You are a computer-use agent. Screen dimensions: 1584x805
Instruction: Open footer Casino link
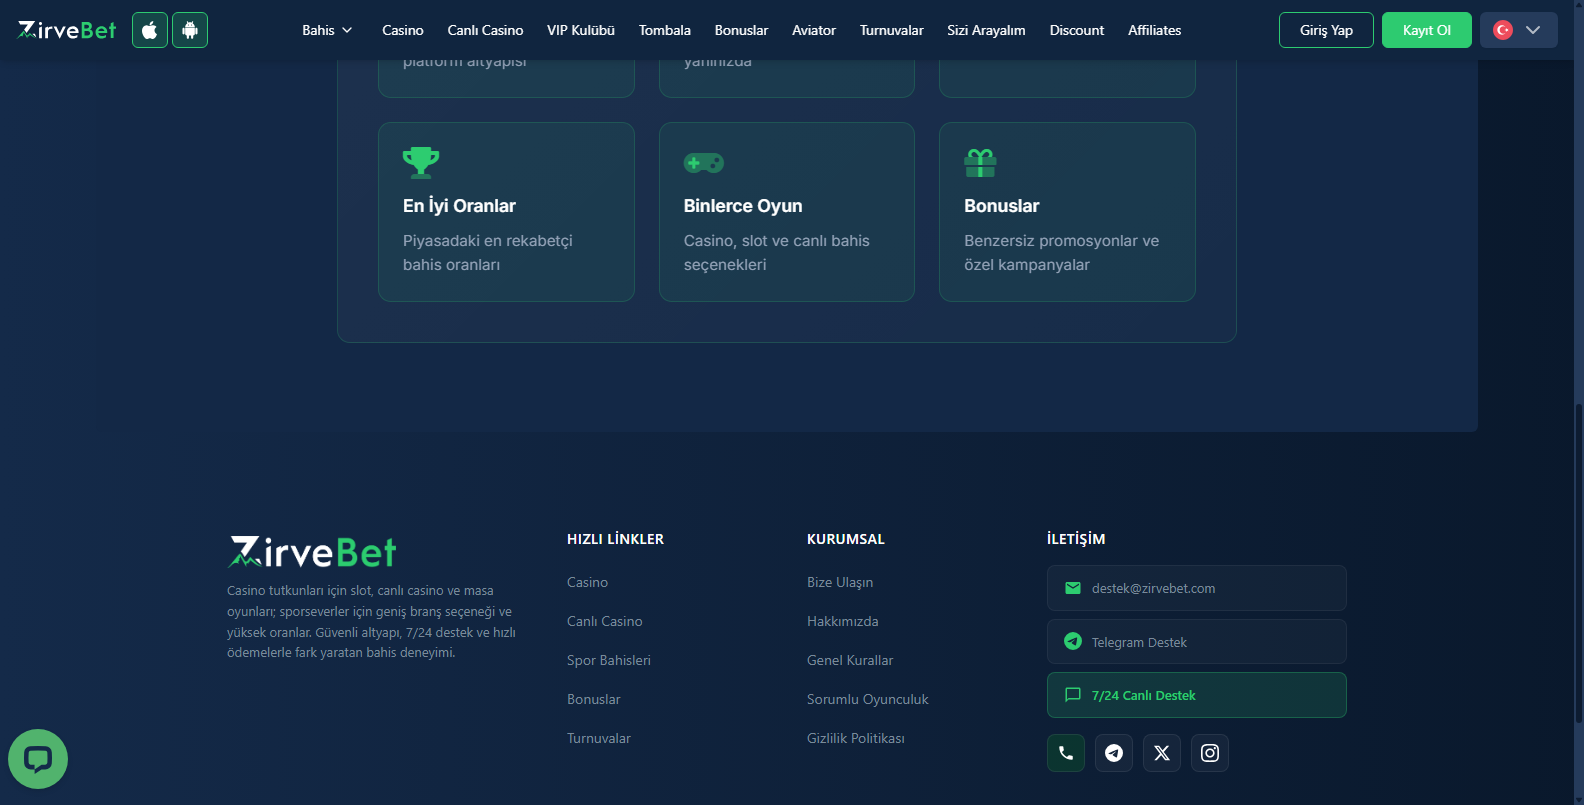[x=587, y=582]
